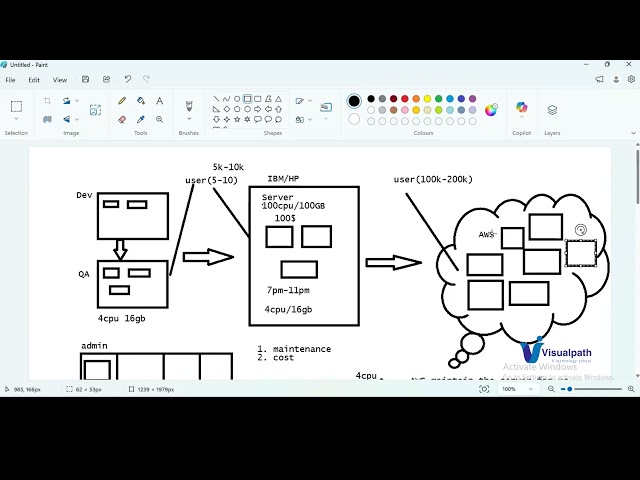Click the vertical canvas scrollbar
The image size is (640, 480).
coord(637,177)
